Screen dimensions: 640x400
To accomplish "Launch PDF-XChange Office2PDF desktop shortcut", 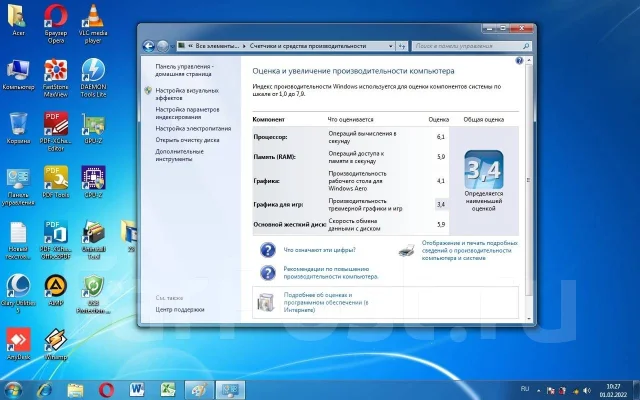I will (56, 241).
